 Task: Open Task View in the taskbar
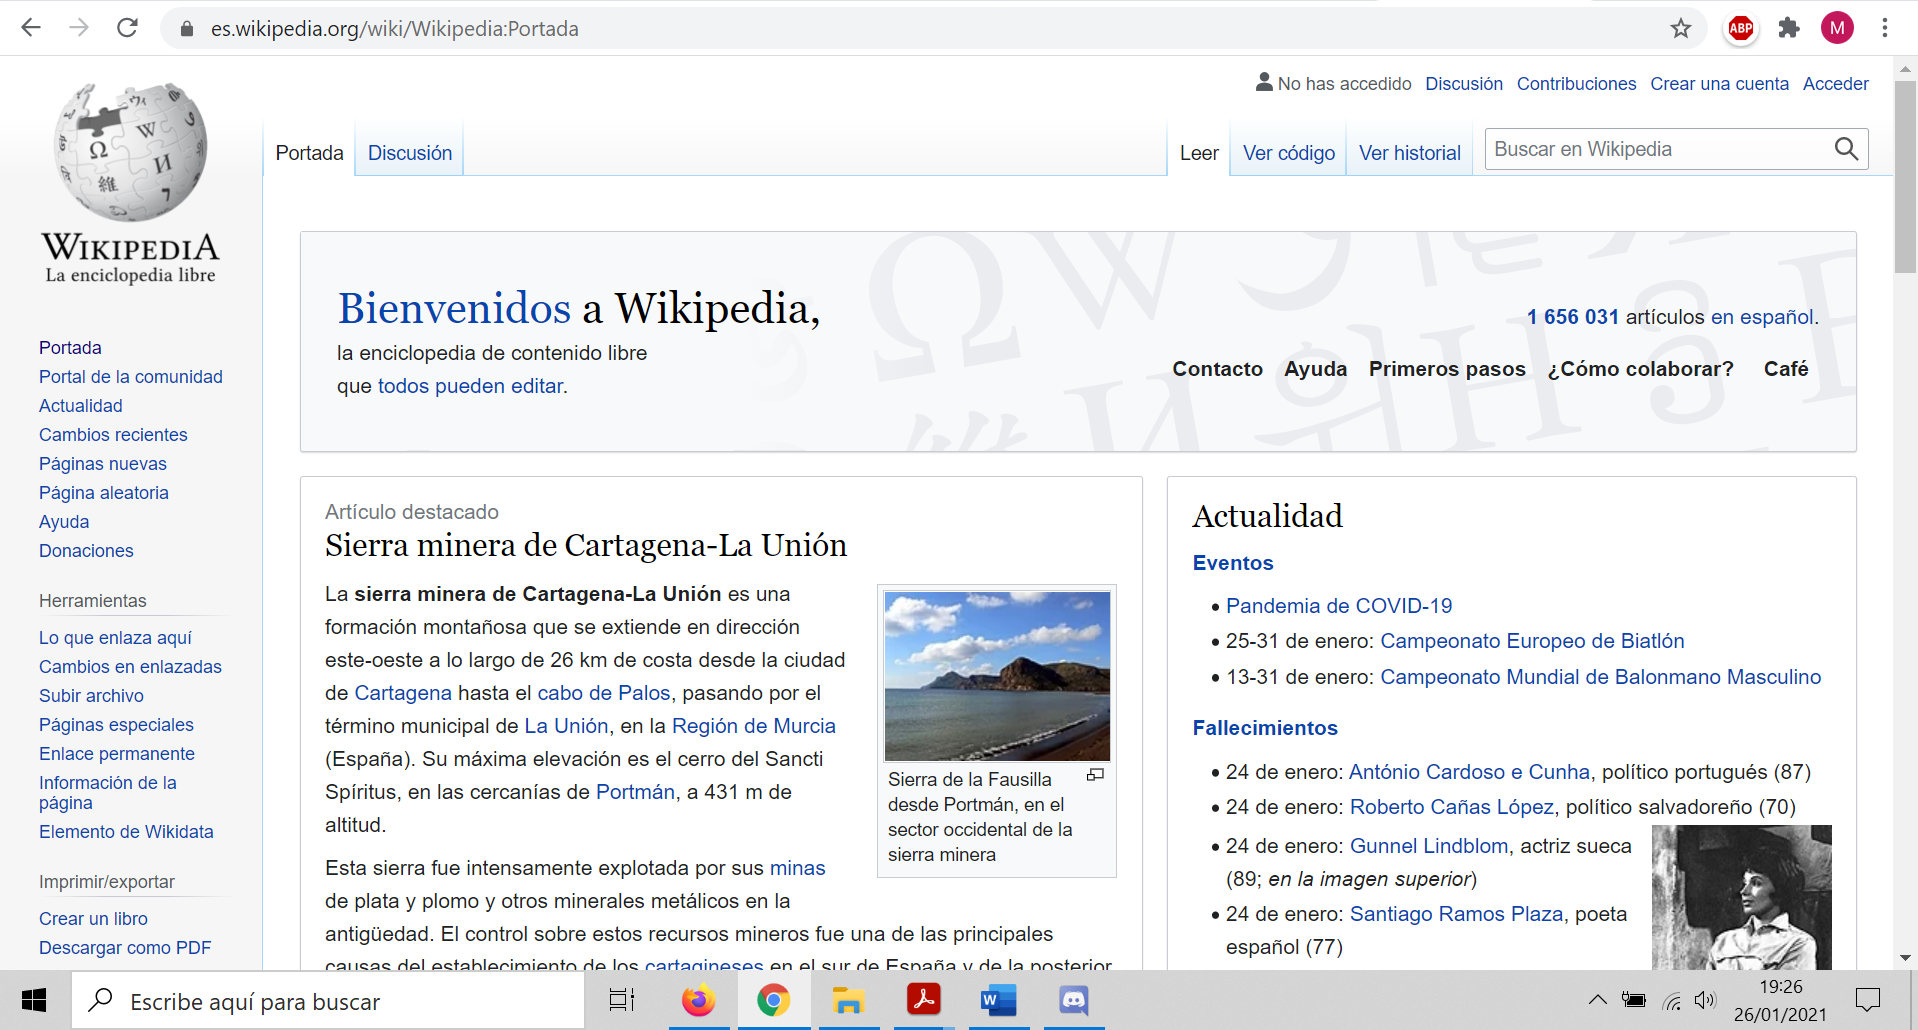coord(622,1000)
